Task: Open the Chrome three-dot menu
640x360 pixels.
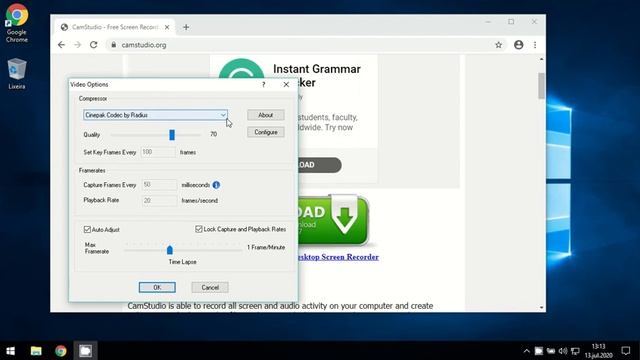Action: [535, 45]
